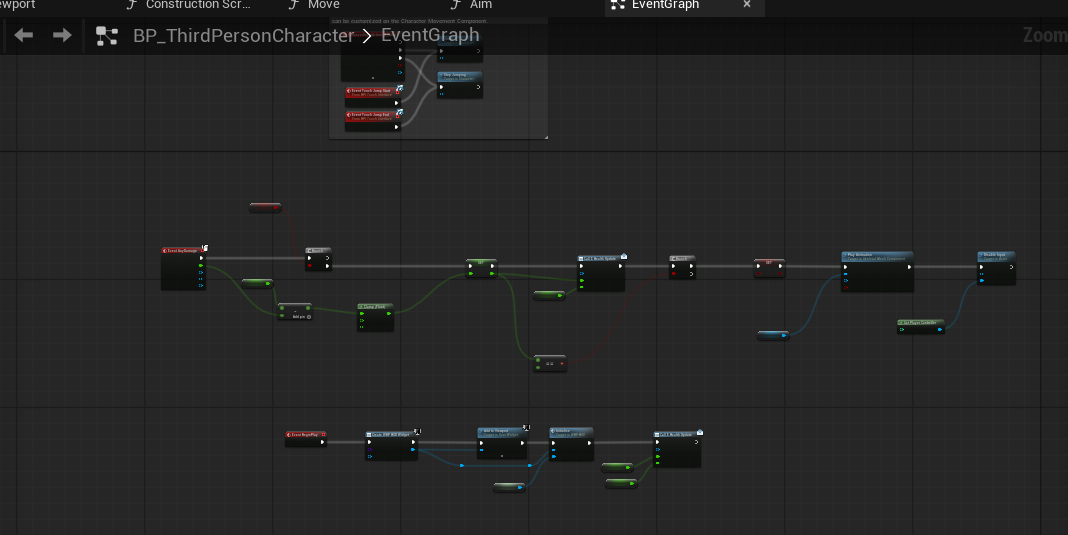Image resolution: width=1068 pixels, height=535 pixels.
Task: Select the Add to Viewport node
Action: tap(501, 431)
